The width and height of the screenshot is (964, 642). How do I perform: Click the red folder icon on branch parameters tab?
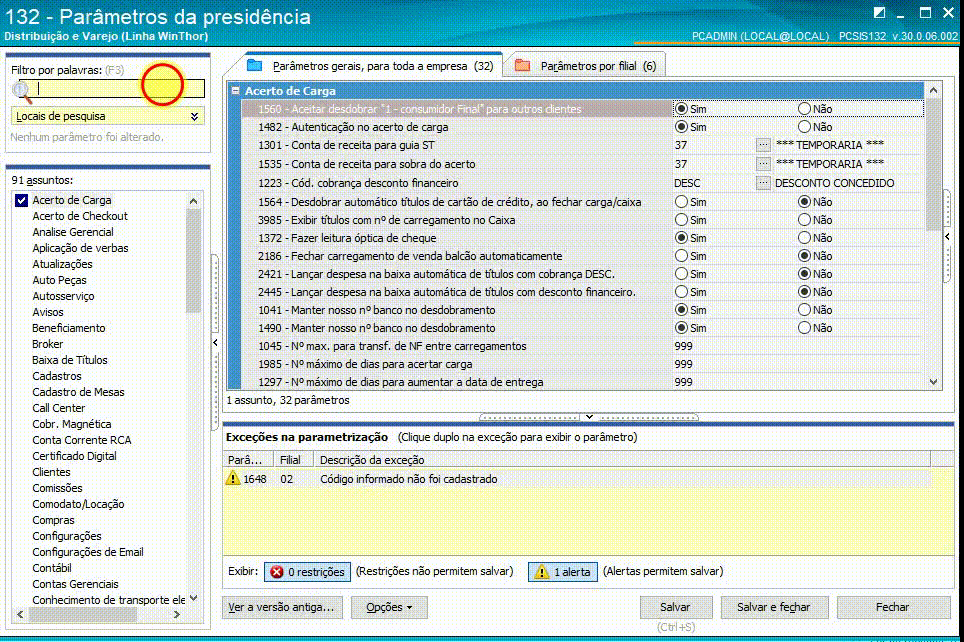point(523,65)
